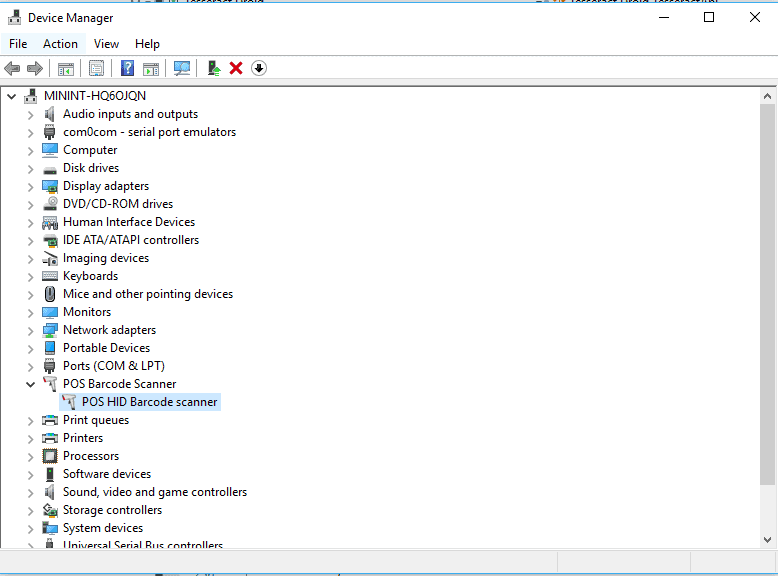Minimize the Device Manager window
Screen dimensions: 778x576
[x=664, y=17]
